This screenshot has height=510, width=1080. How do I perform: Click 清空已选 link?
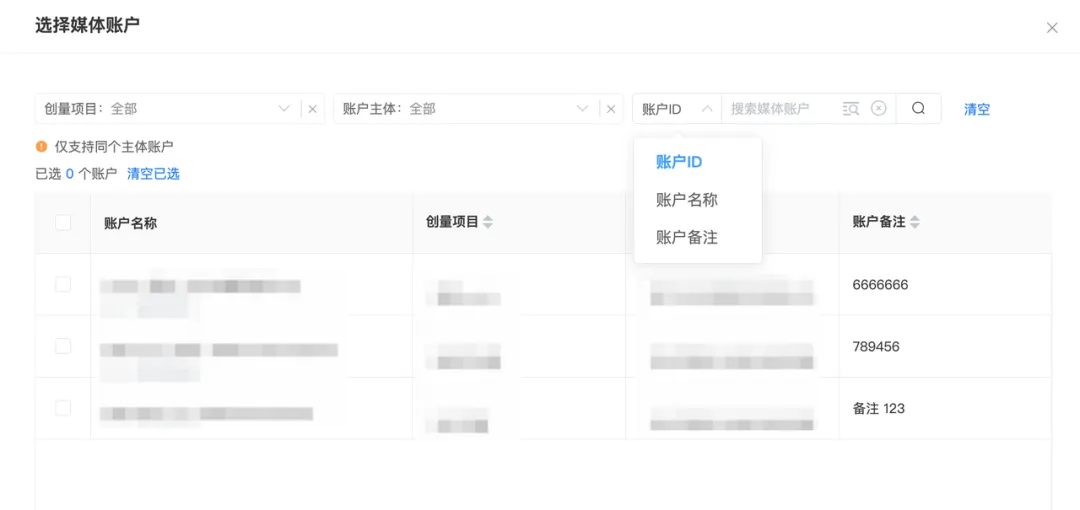click(154, 174)
